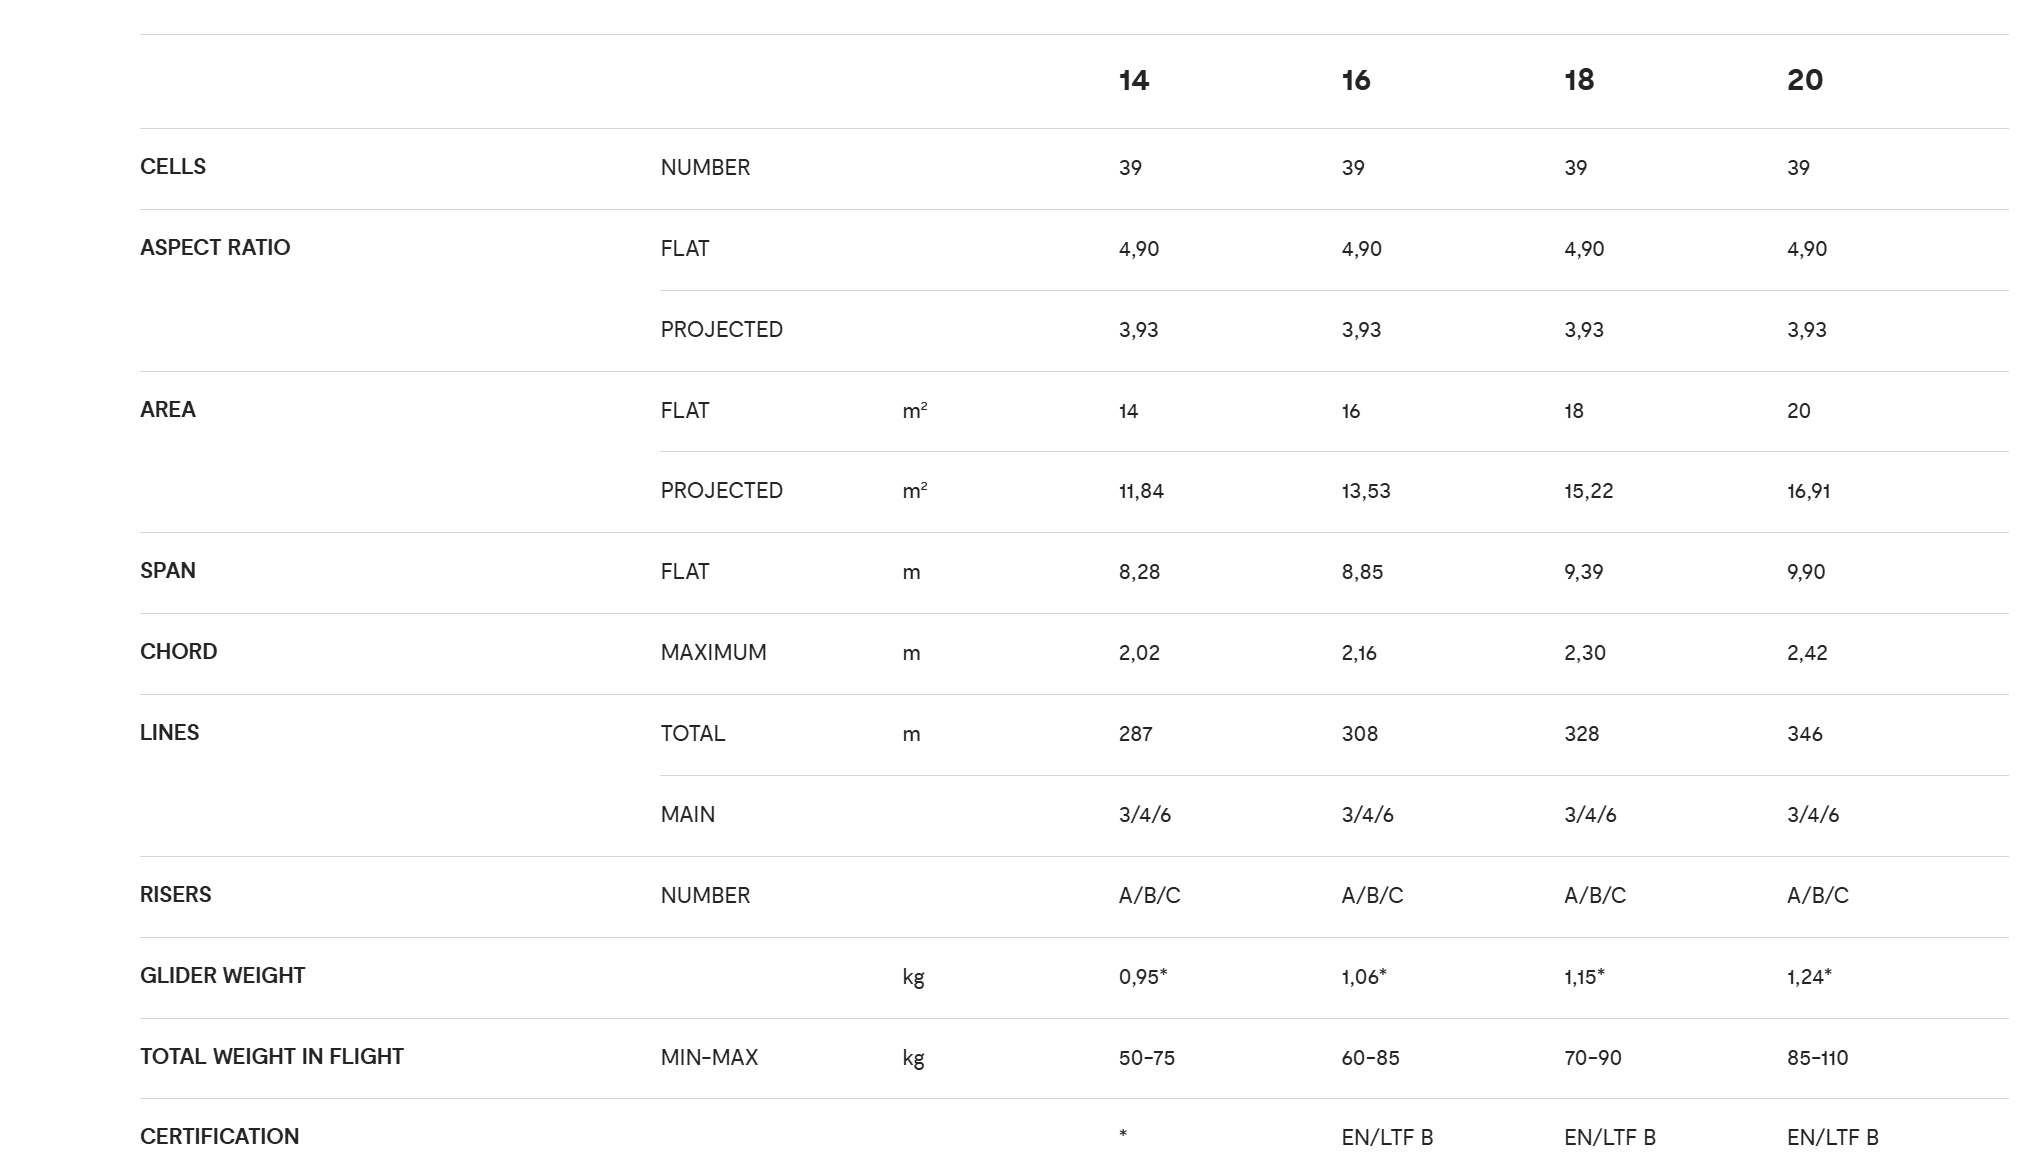Click the projected area value 11,84
Image resolution: width=2038 pixels, height=1174 pixels.
[x=1141, y=491]
